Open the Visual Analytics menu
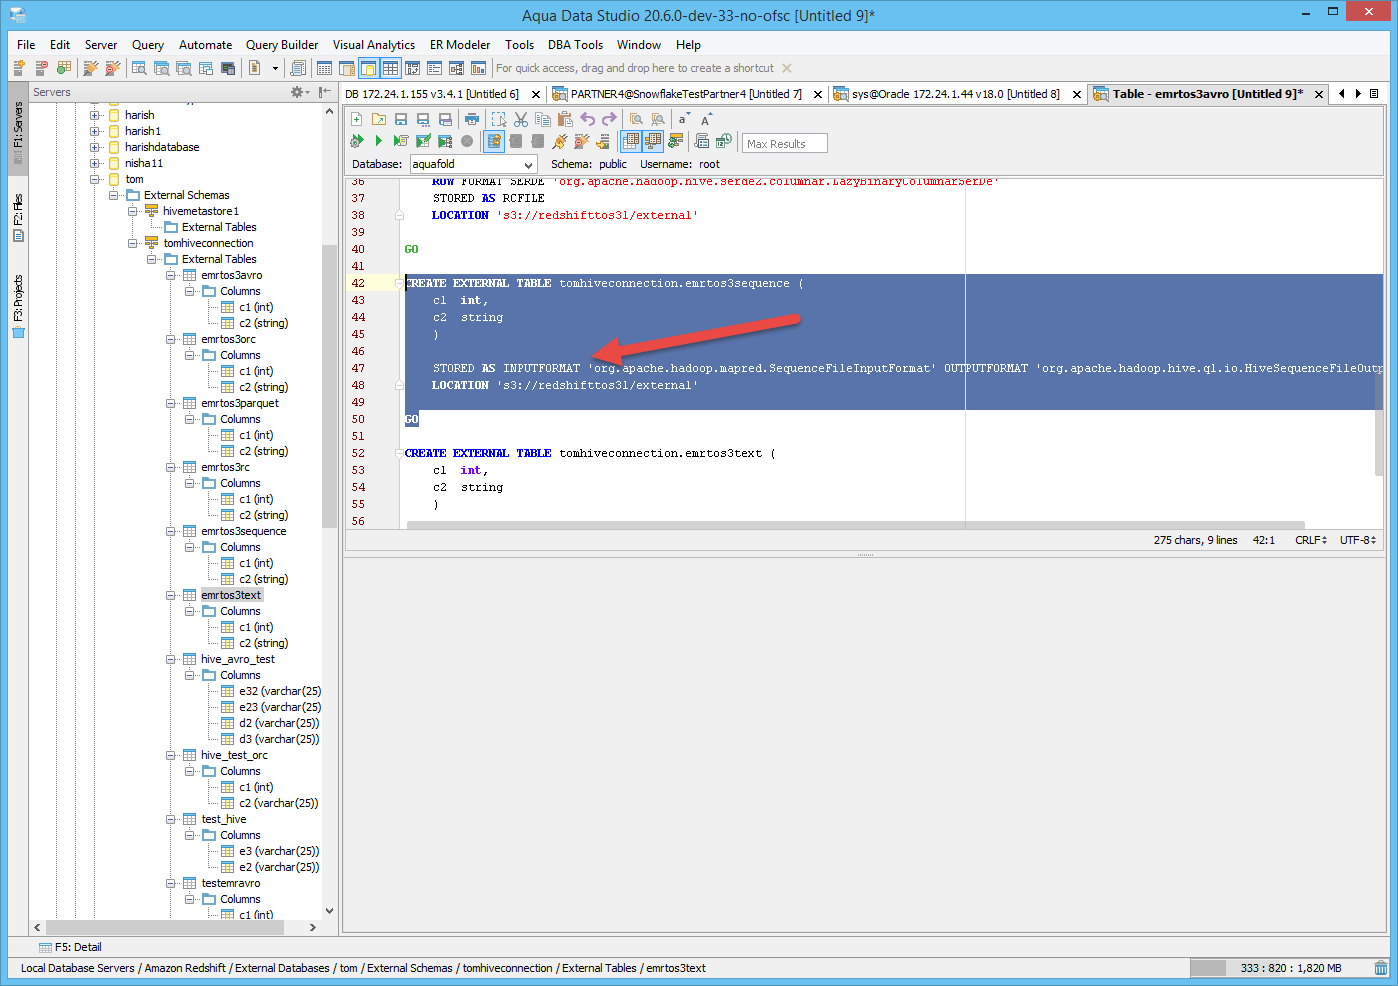1398x986 pixels. coord(374,45)
